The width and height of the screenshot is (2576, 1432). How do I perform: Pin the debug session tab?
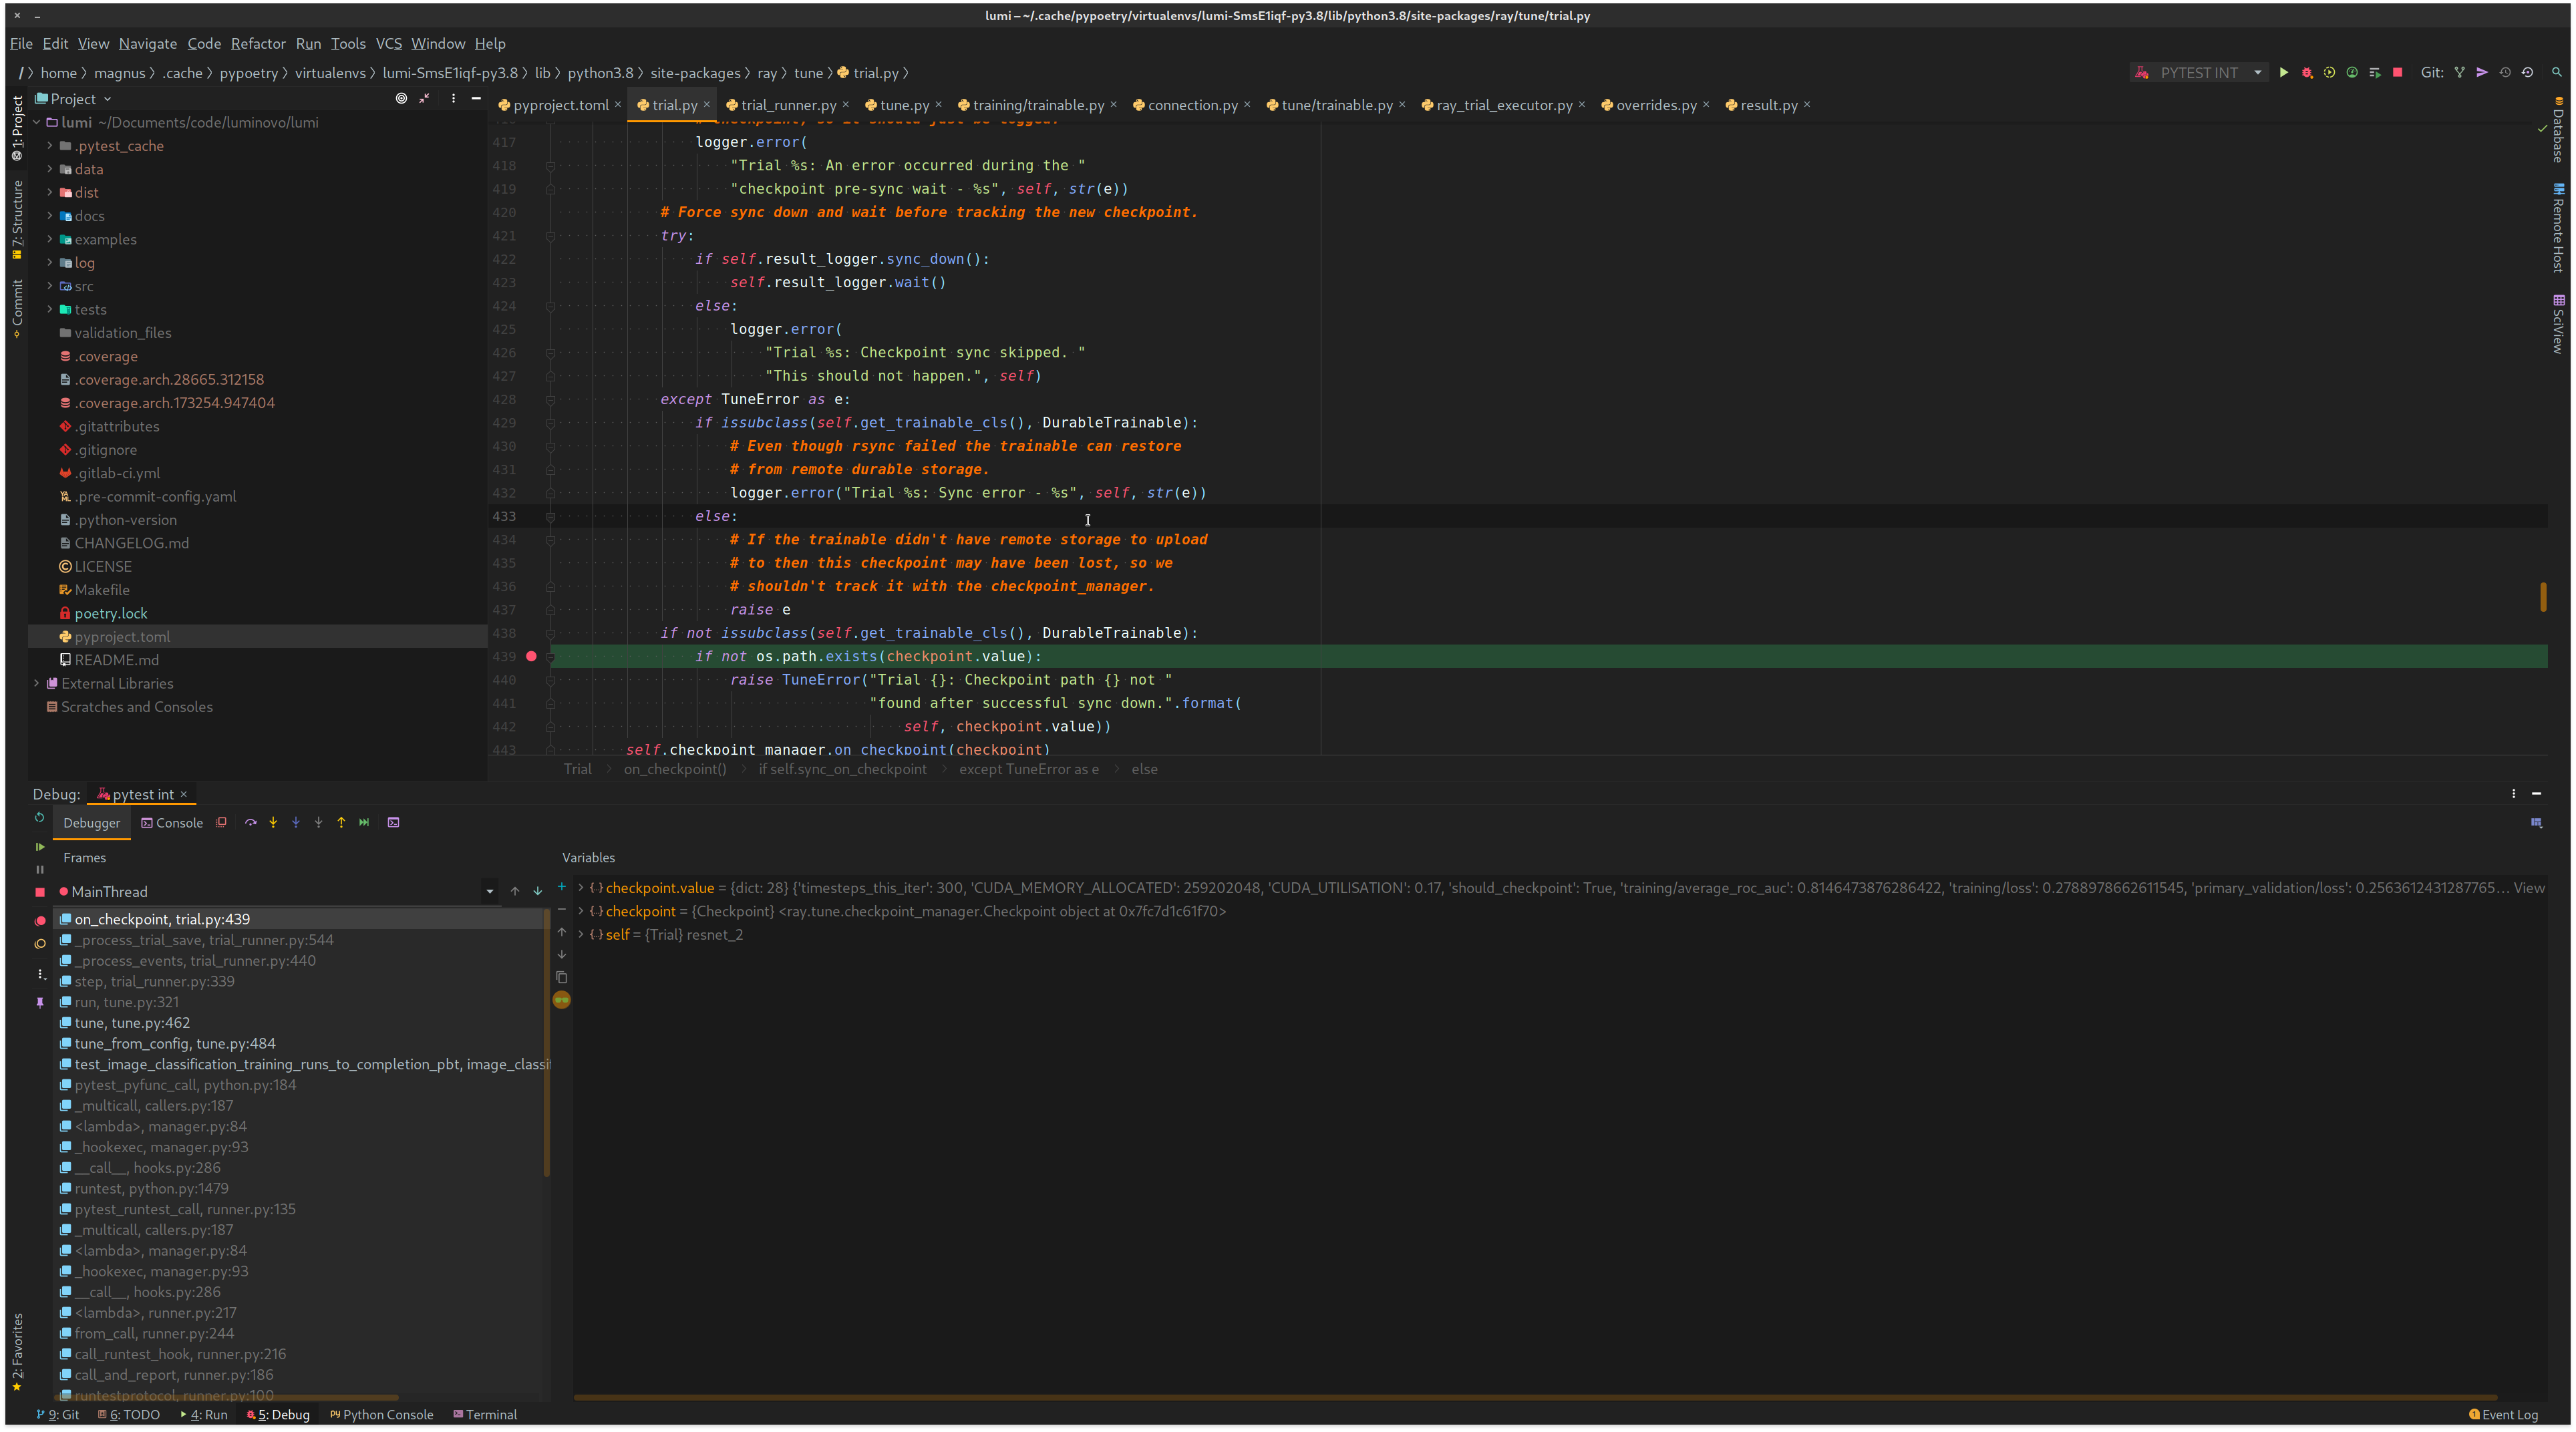tap(41, 1002)
